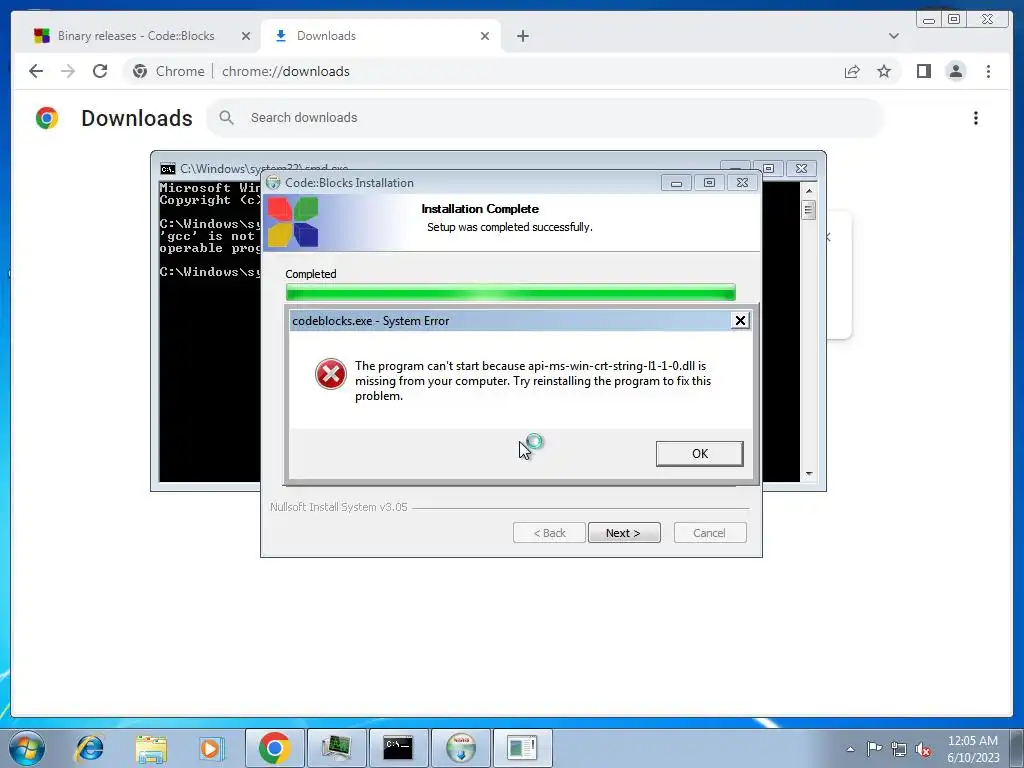This screenshot has height=768, width=1024.
Task: Click the muted volume tray icon
Action: 923,749
